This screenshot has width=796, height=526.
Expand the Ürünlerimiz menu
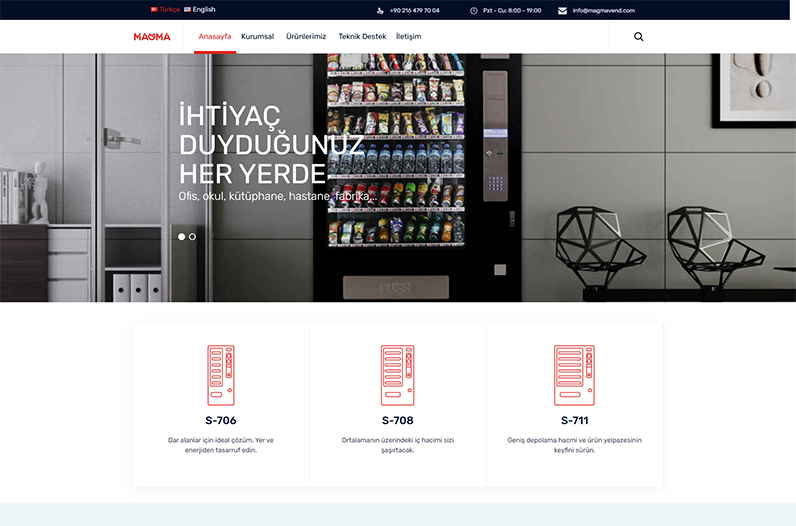pyautogui.click(x=306, y=37)
